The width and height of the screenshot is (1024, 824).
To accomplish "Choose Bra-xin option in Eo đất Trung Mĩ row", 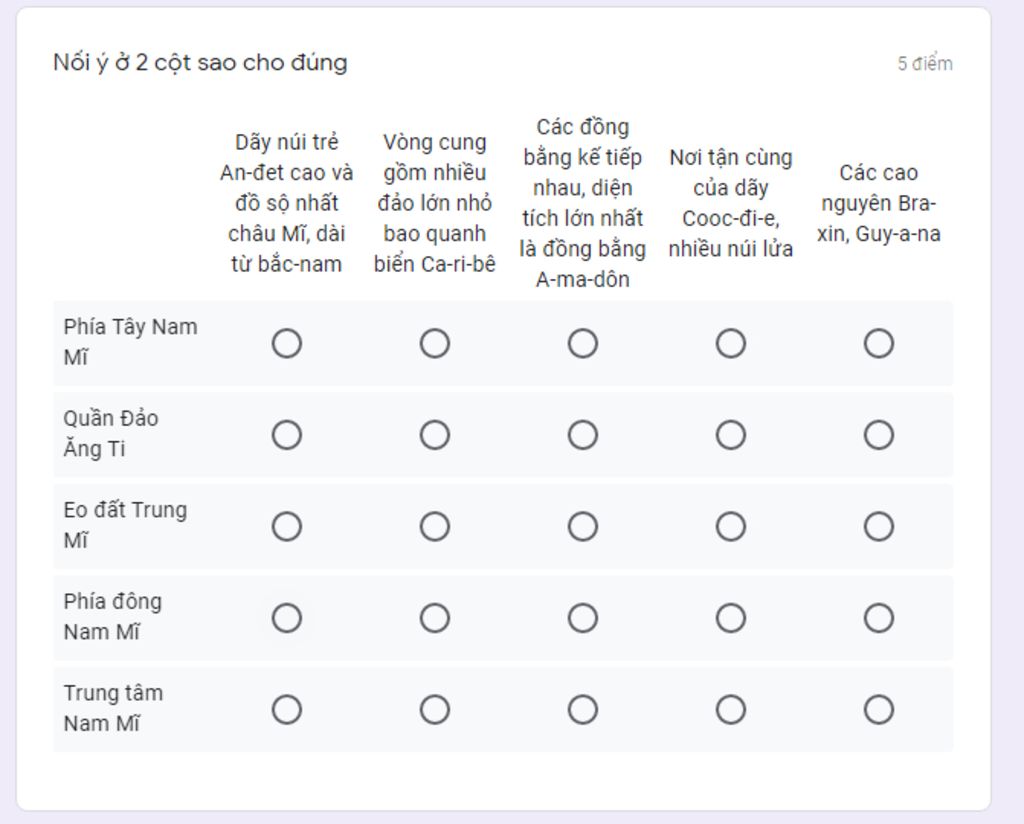I will [x=879, y=526].
